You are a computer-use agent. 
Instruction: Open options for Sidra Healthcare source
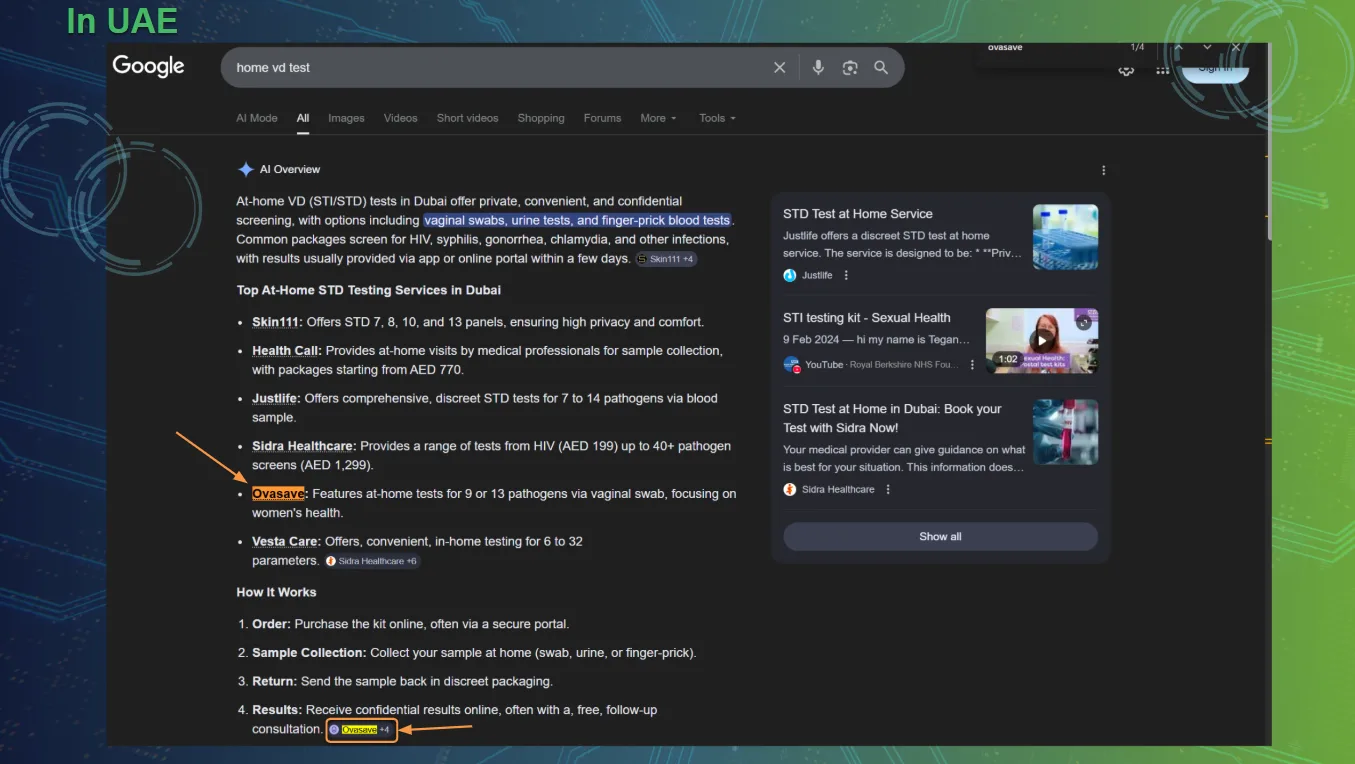(x=888, y=489)
